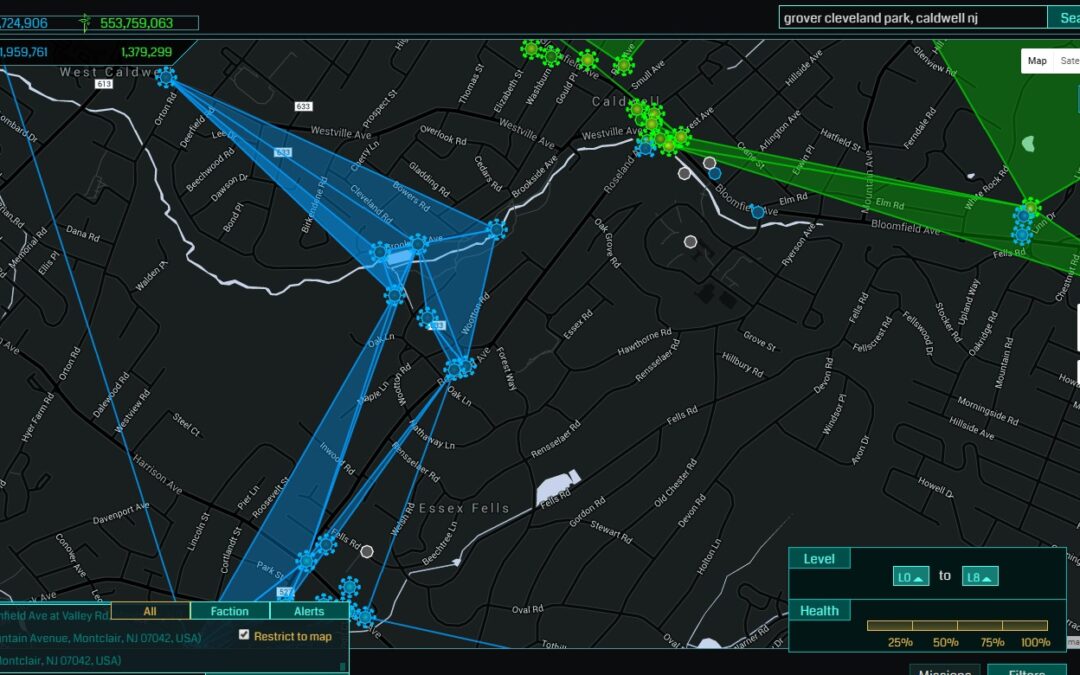Viewport: 1080px width, 675px height.
Task: Select the All comm tab
Action: (150, 611)
